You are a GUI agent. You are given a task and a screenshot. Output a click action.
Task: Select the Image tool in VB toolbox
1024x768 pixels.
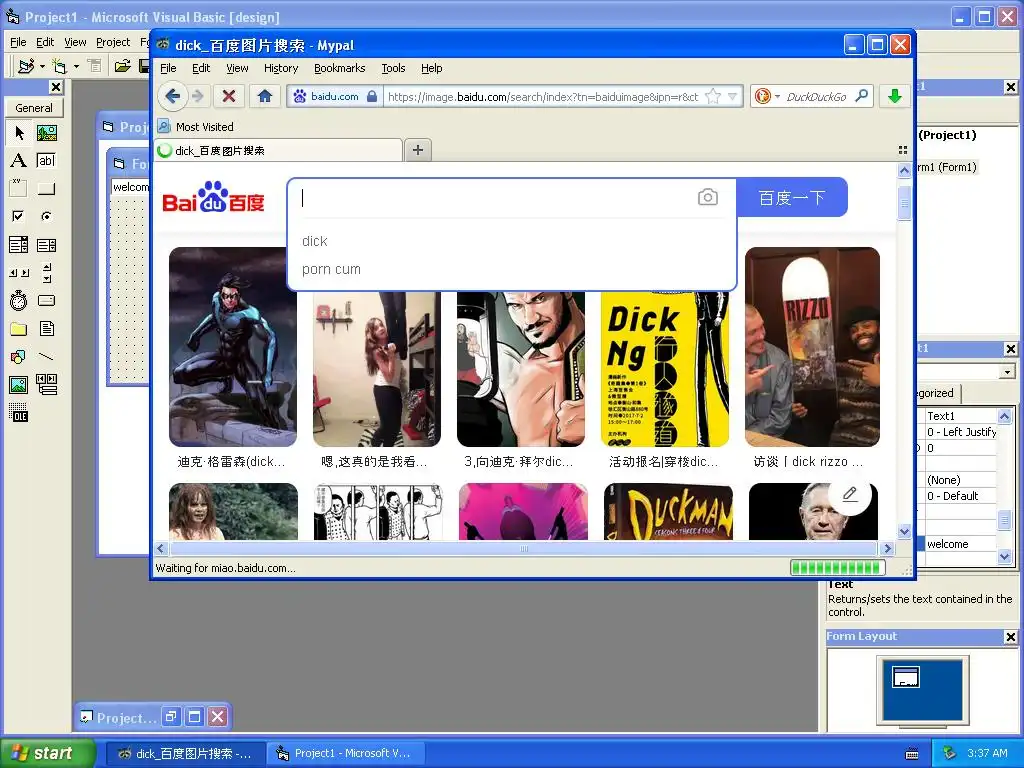coord(19,385)
